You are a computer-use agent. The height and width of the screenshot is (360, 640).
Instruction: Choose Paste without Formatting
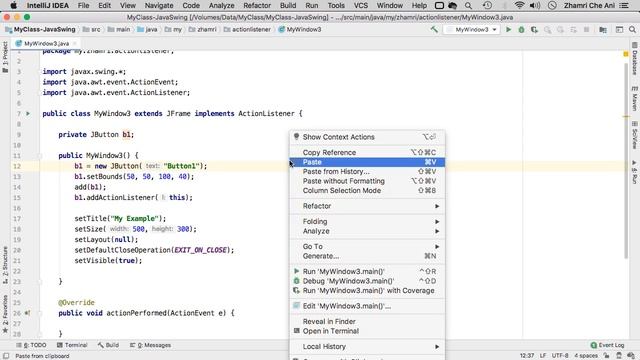pyautogui.click(x=367, y=181)
